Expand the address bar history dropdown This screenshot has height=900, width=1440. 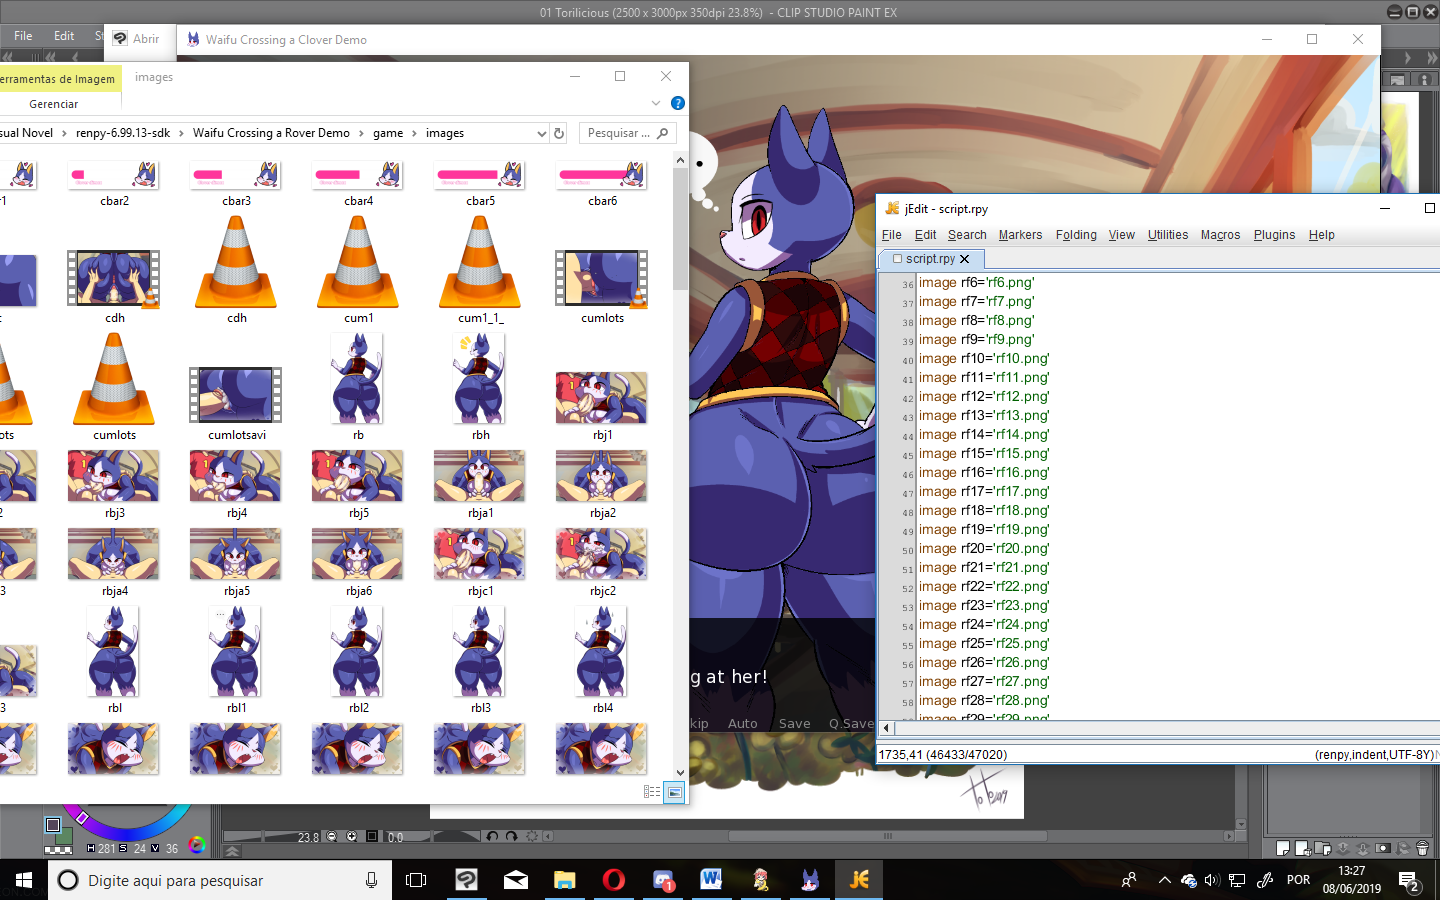pyautogui.click(x=542, y=133)
